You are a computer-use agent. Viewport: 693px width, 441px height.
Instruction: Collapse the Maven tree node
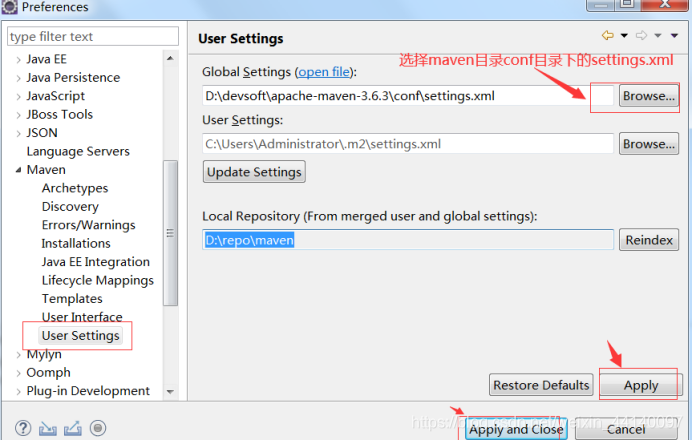[18, 170]
